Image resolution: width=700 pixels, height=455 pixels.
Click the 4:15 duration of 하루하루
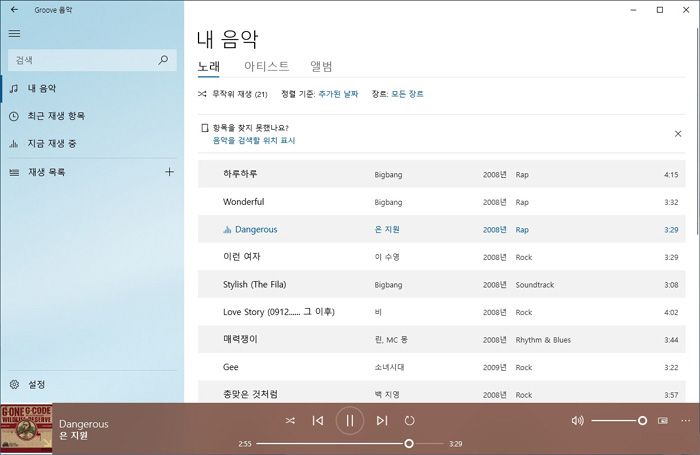pos(671,175)
